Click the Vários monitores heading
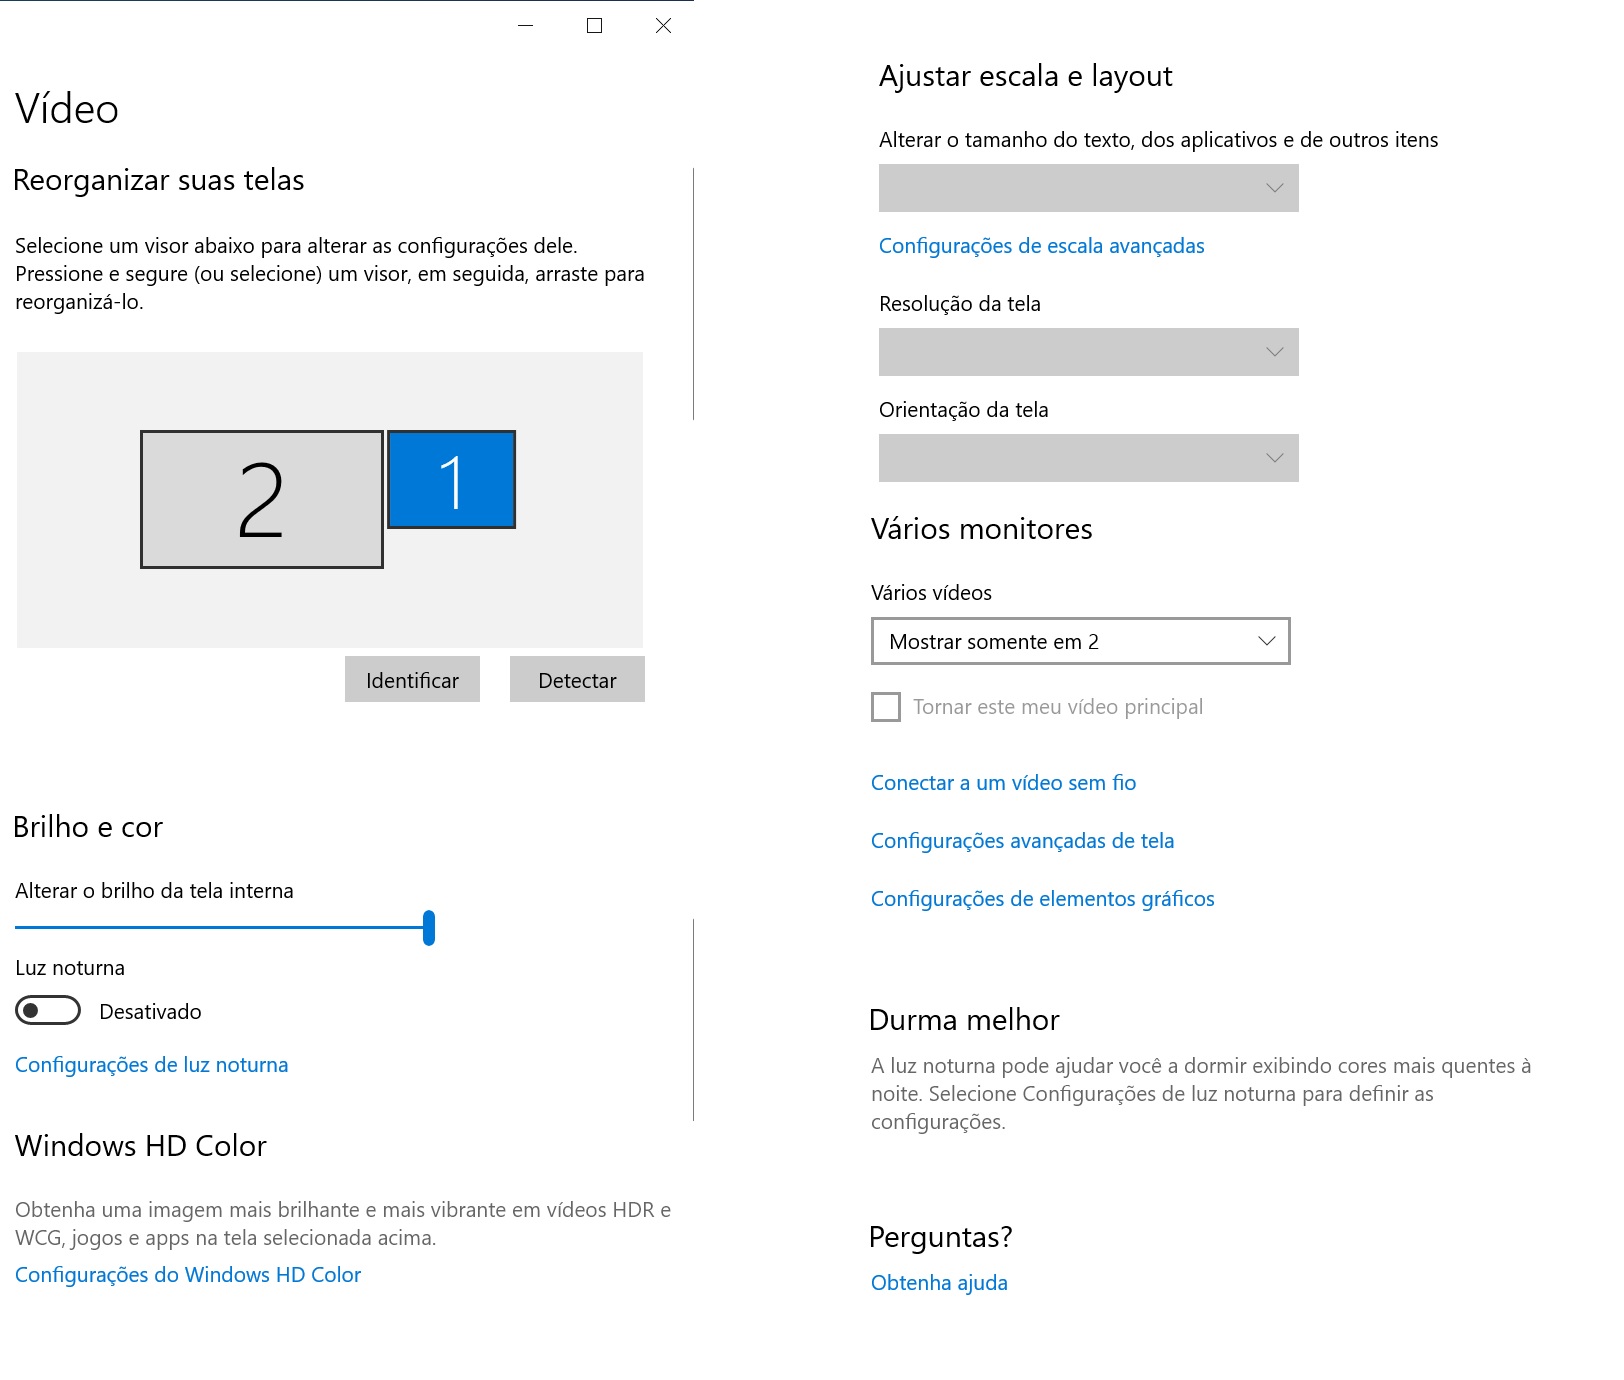The image size is (1624, 1380). pos(981,529)
